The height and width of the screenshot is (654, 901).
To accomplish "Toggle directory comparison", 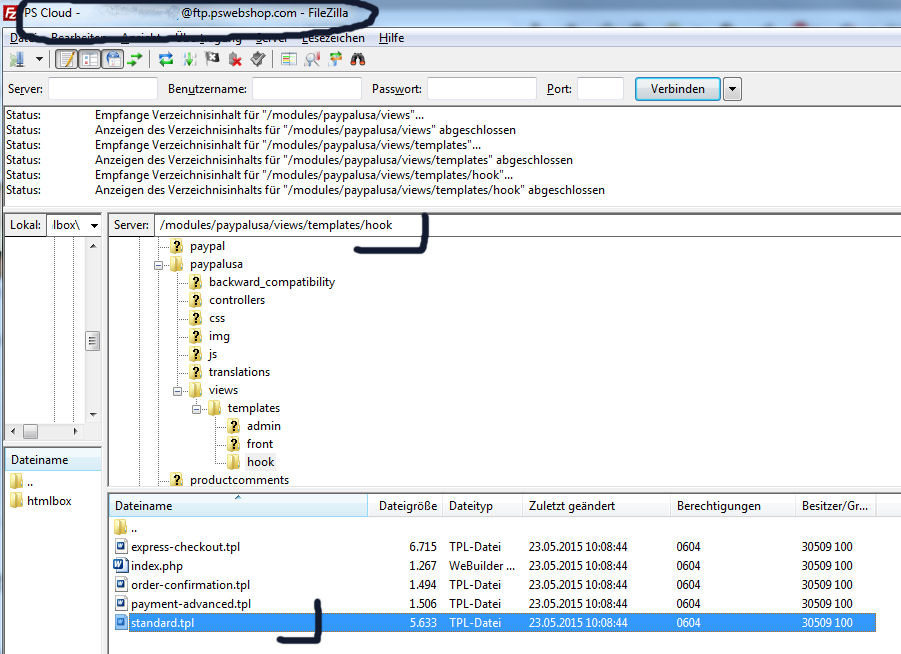I will 312,59.
